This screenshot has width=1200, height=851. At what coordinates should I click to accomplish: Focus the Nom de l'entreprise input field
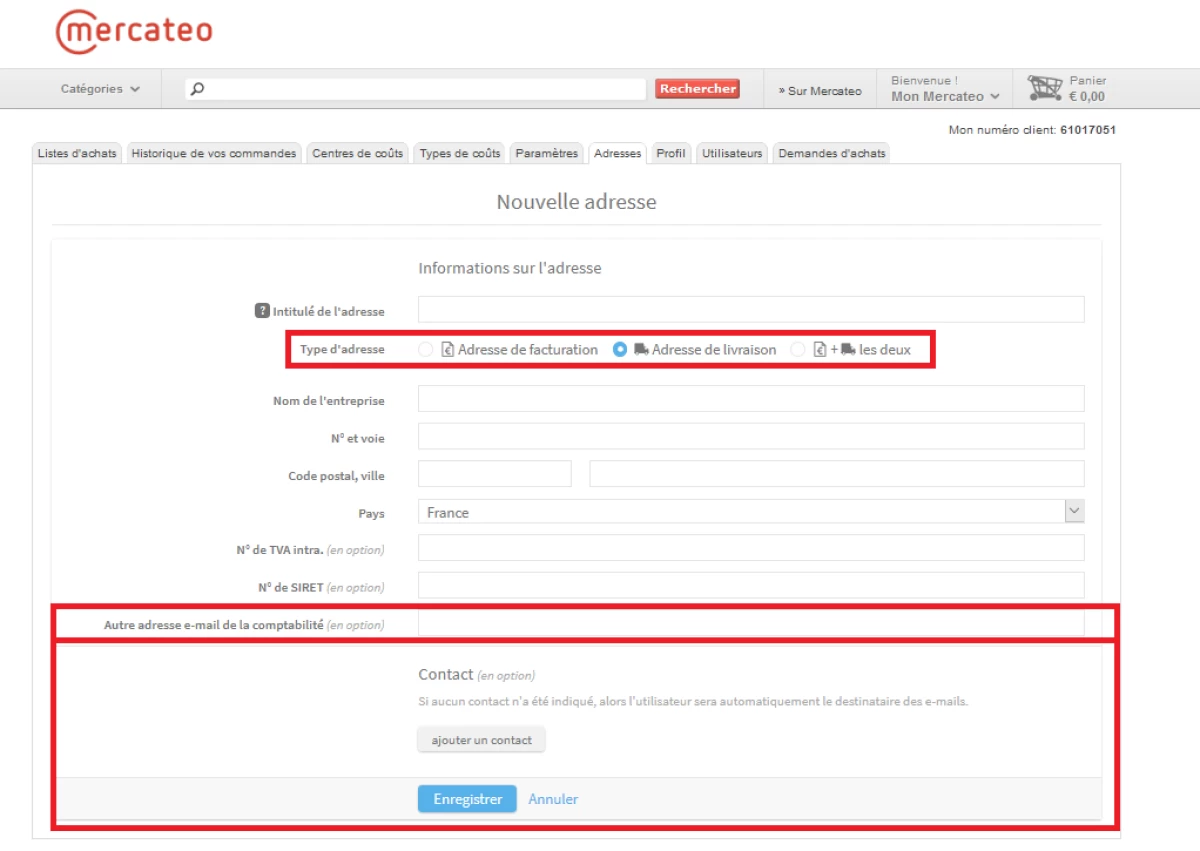750,399
